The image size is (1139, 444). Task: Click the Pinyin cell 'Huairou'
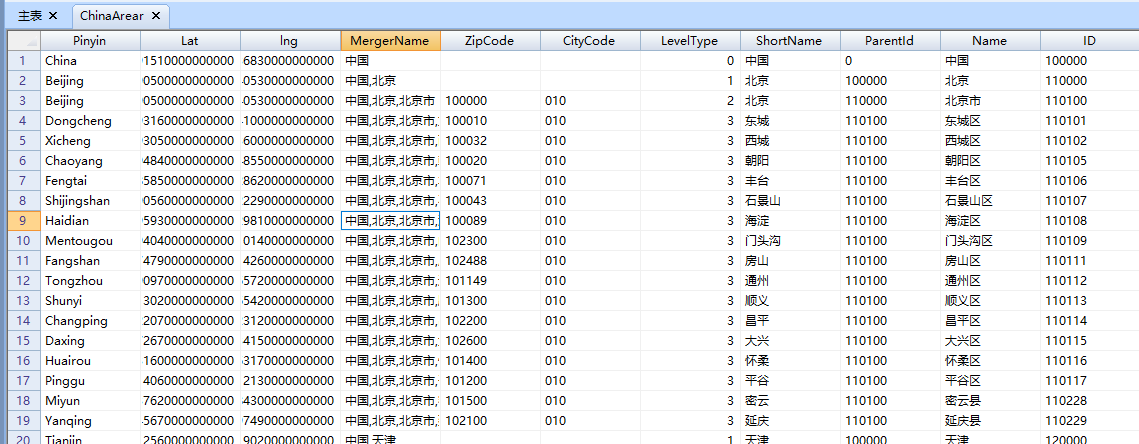coord(90,360)
